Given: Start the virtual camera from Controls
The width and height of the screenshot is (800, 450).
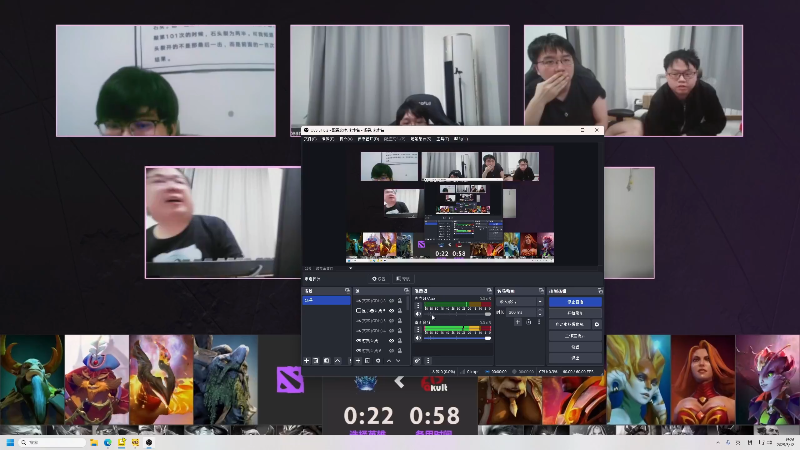Looking at the screenshot, I should click(570, 324).
